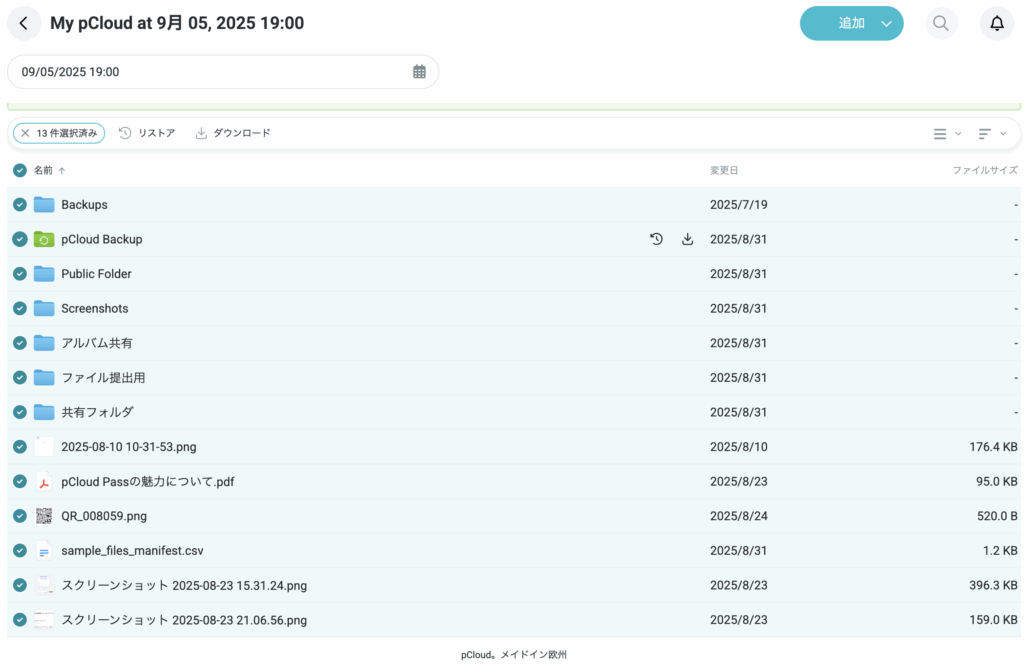Open the Screenshots folder
Image resolution: width=1024 pixels, height=672 pixels.
(x=94, y=308)
